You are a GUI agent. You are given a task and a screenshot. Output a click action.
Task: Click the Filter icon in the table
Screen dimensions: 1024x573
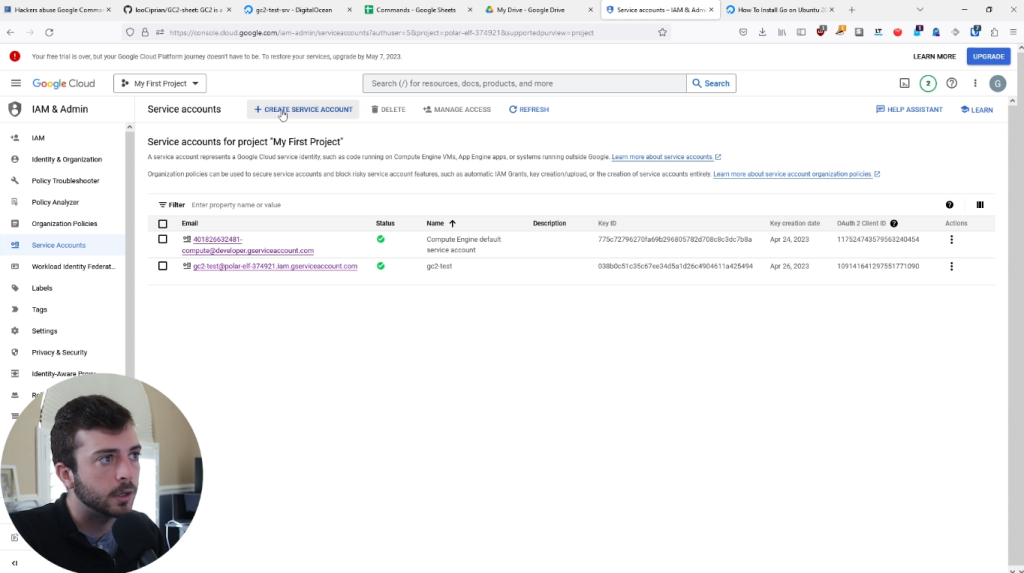(163, 205)
